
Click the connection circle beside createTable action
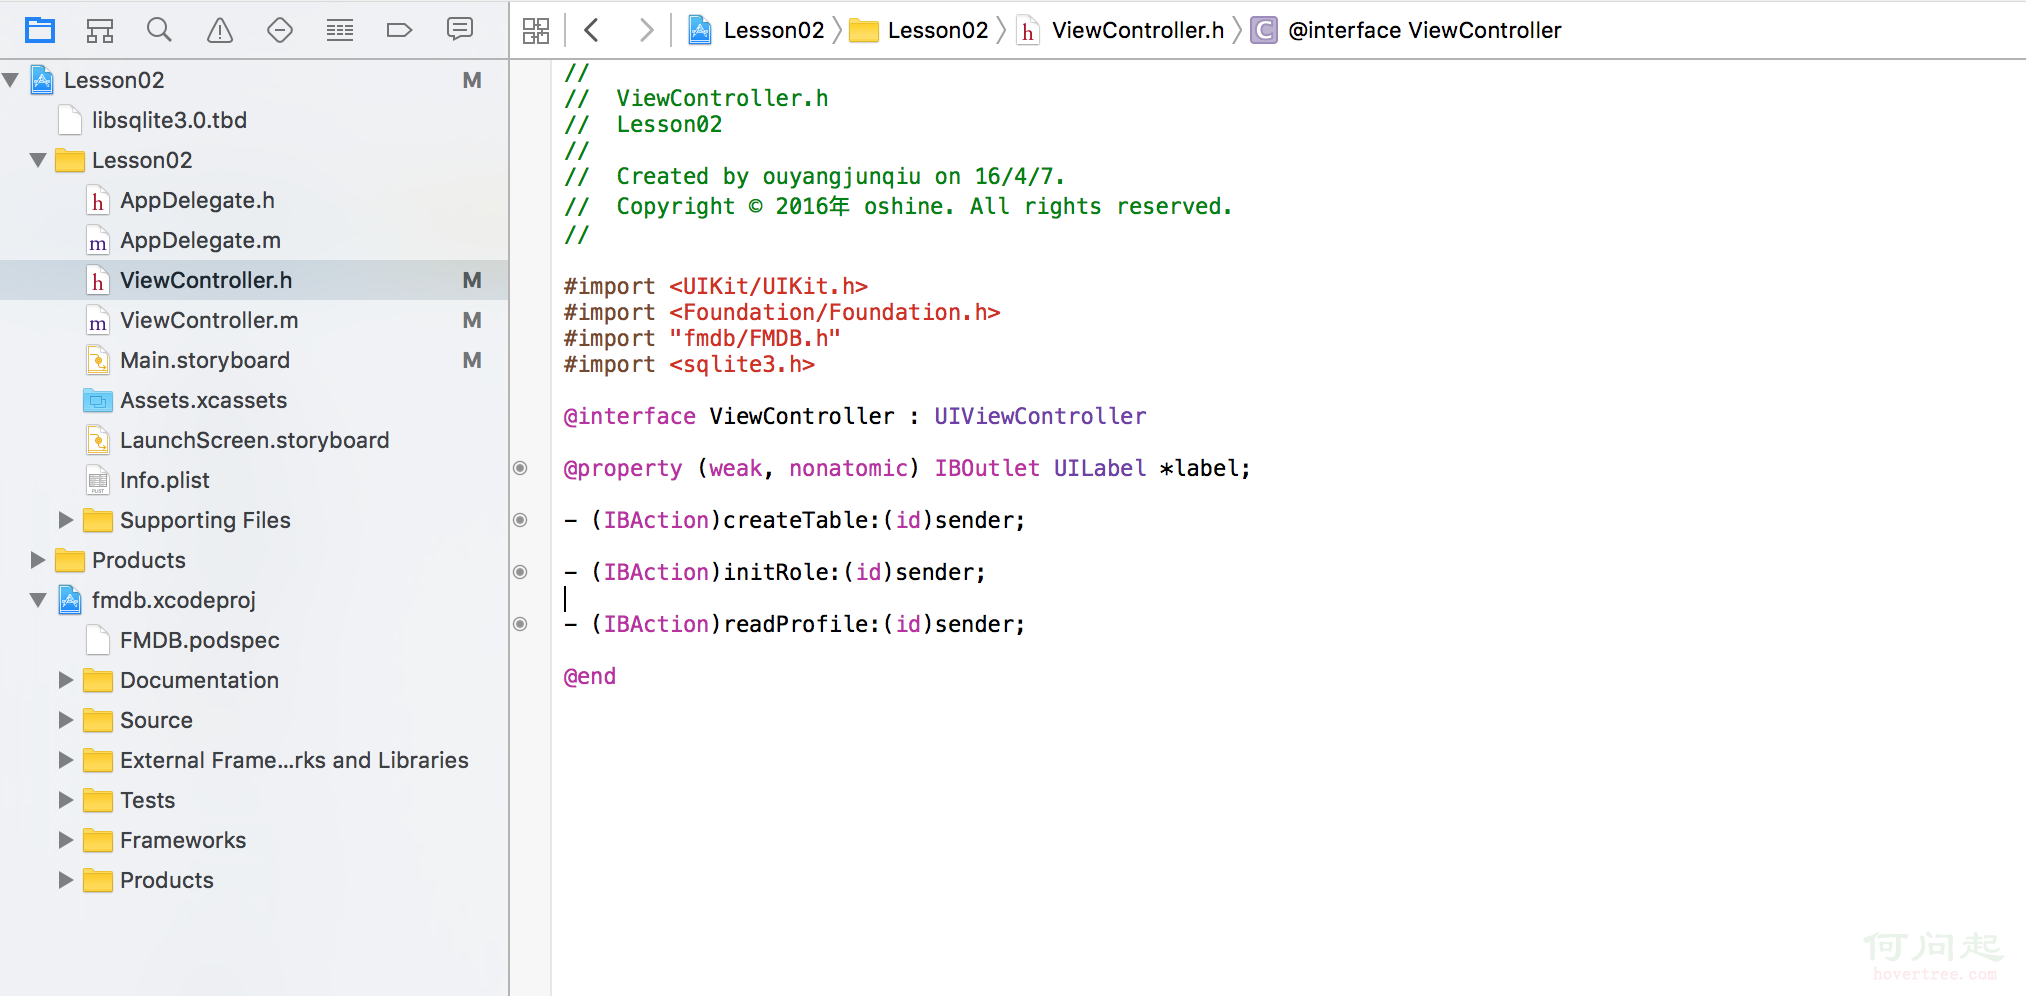click(520, 520)
